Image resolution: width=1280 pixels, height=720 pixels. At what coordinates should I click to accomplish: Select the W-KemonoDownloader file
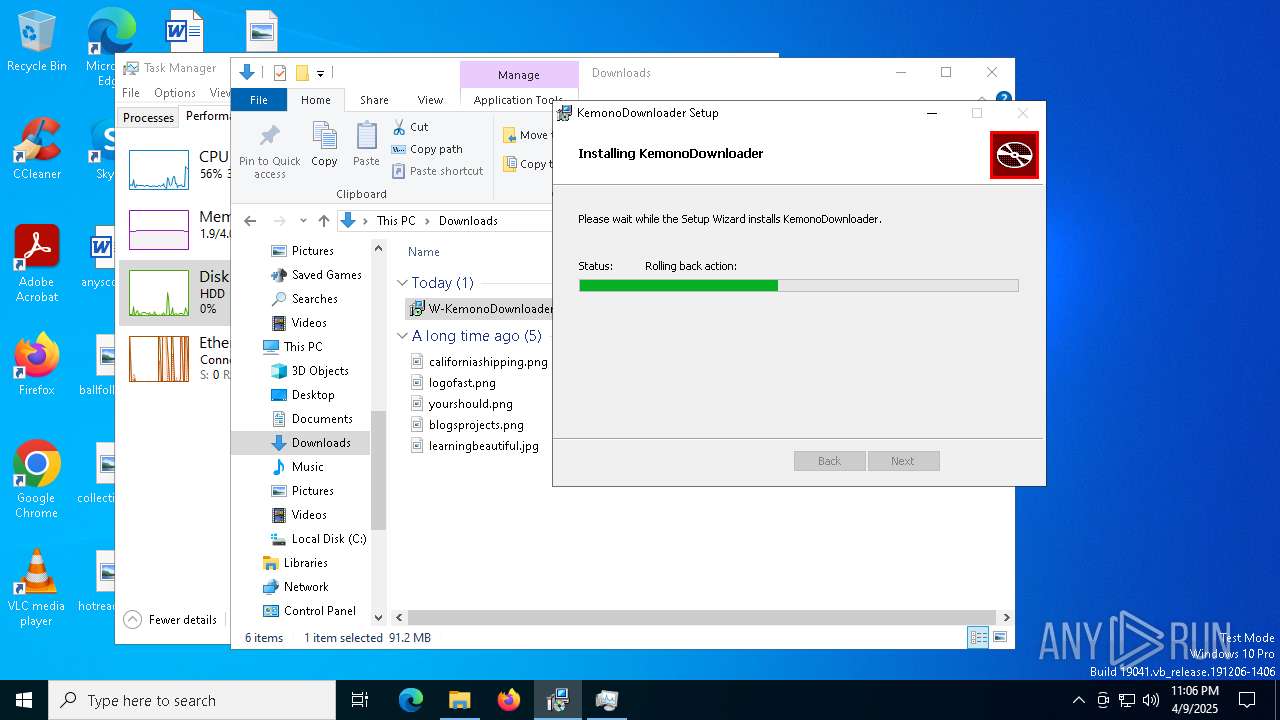tap(481, 309)
